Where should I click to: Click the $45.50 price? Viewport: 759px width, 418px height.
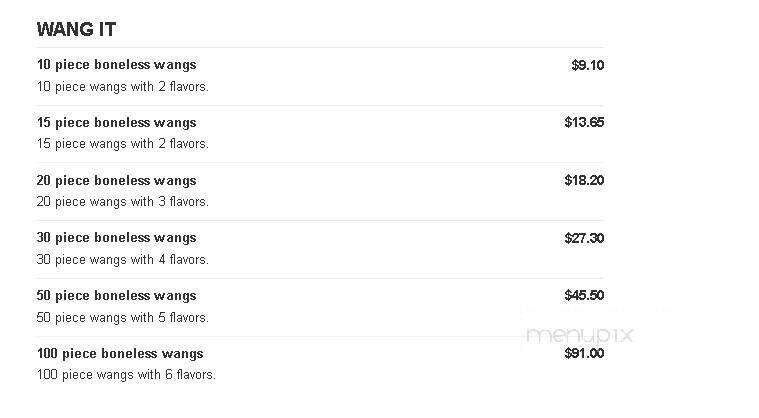584,296
